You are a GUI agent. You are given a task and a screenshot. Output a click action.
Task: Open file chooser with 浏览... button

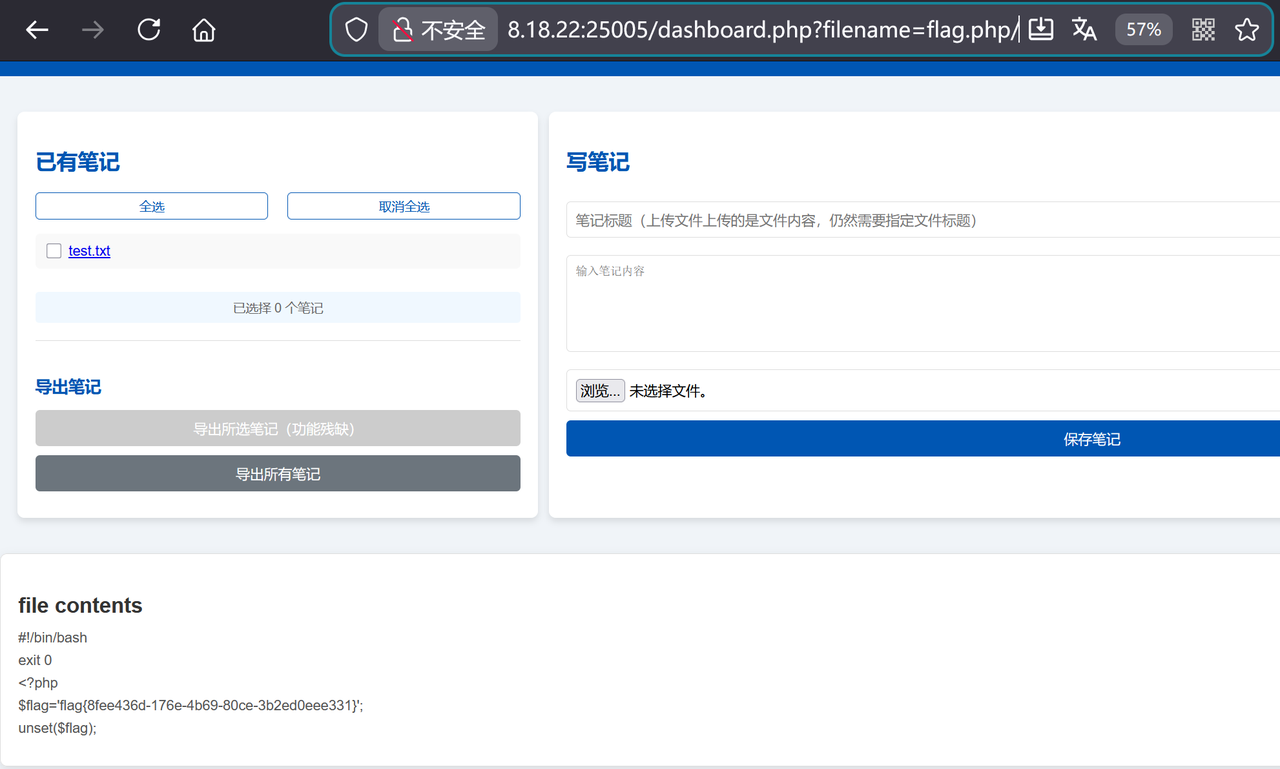(x=600, y=391)
